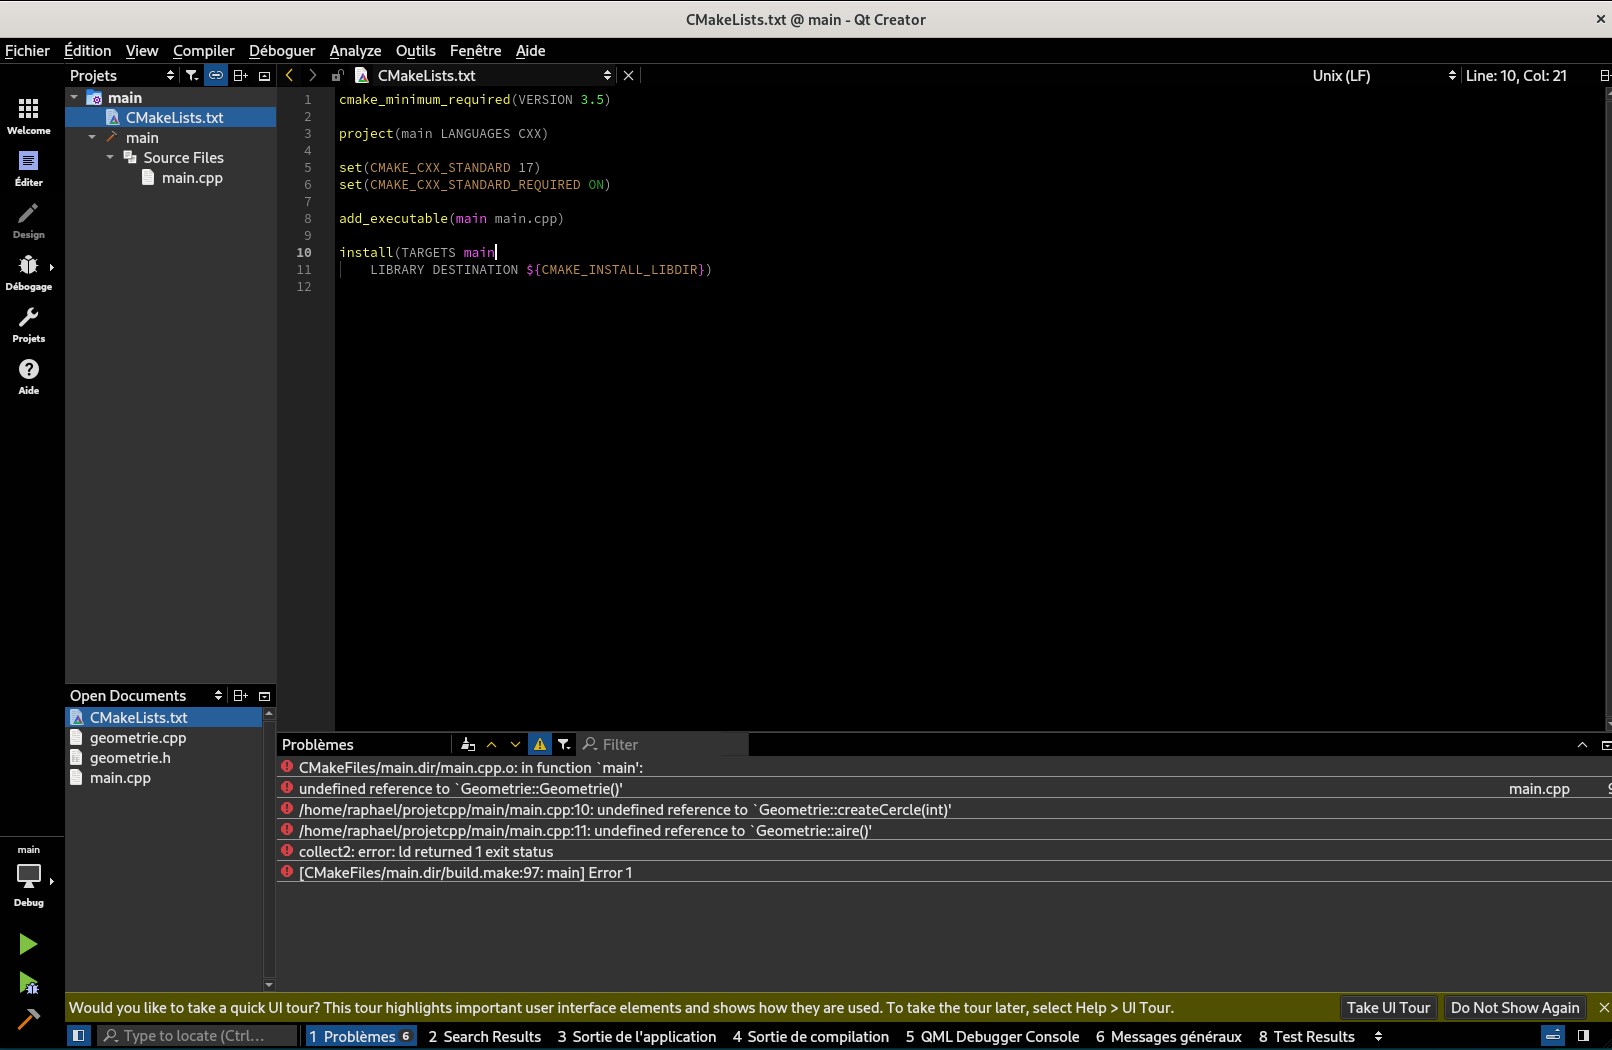
Task: Go to next issue in Problèmes
Action: [515, 744]
